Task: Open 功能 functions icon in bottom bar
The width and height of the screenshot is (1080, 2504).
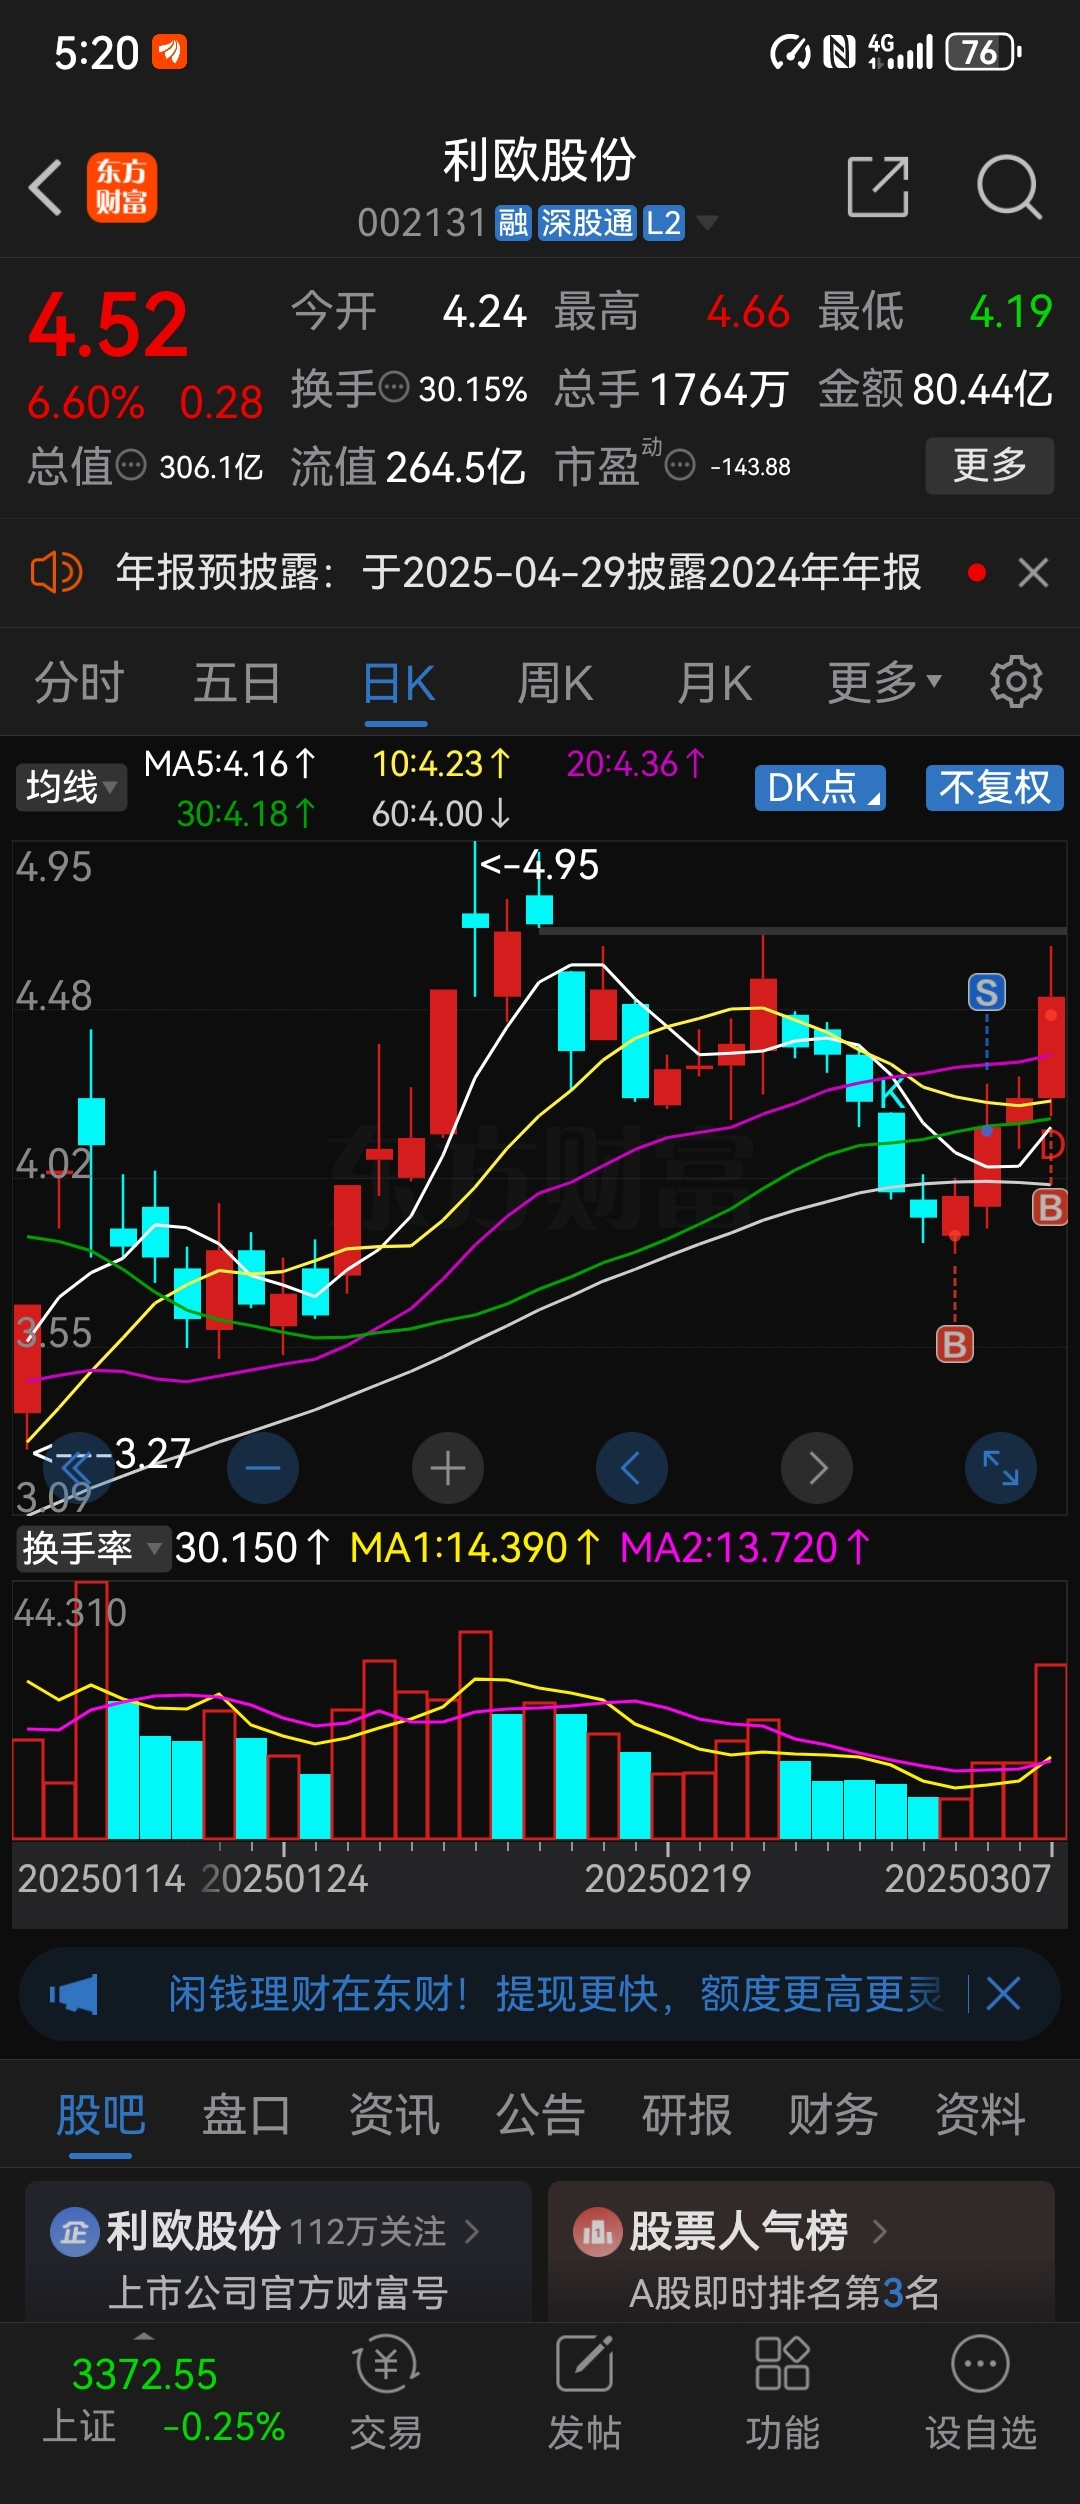Action: [782, 2394]
